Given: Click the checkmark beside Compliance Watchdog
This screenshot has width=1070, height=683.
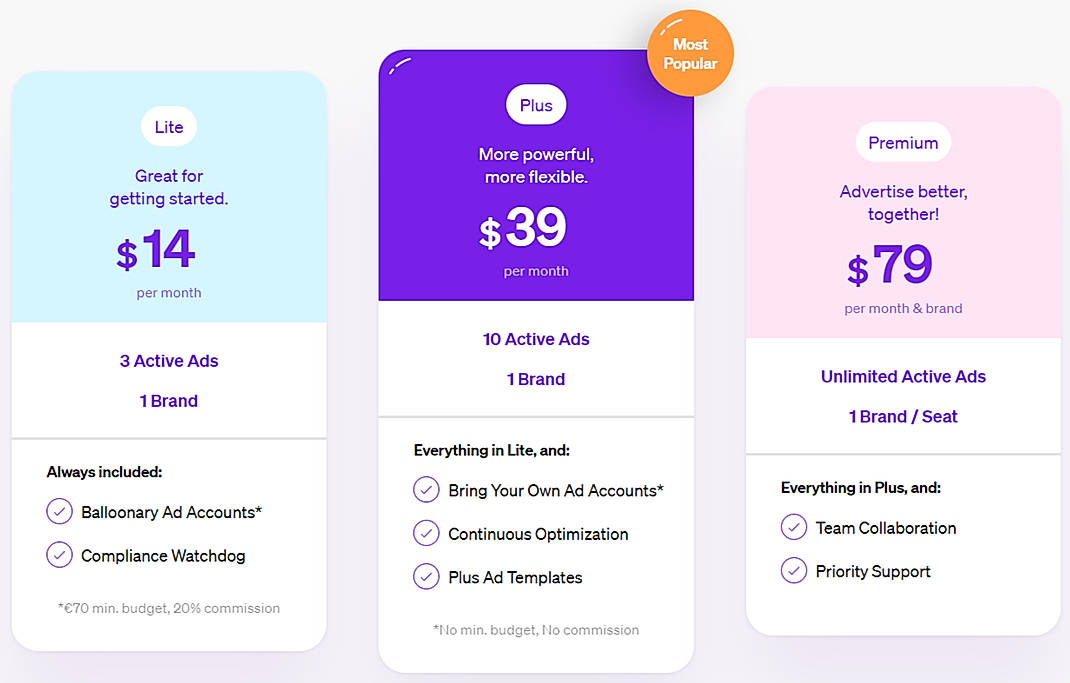Looking at the screenshot, I should tap(60, 556).
